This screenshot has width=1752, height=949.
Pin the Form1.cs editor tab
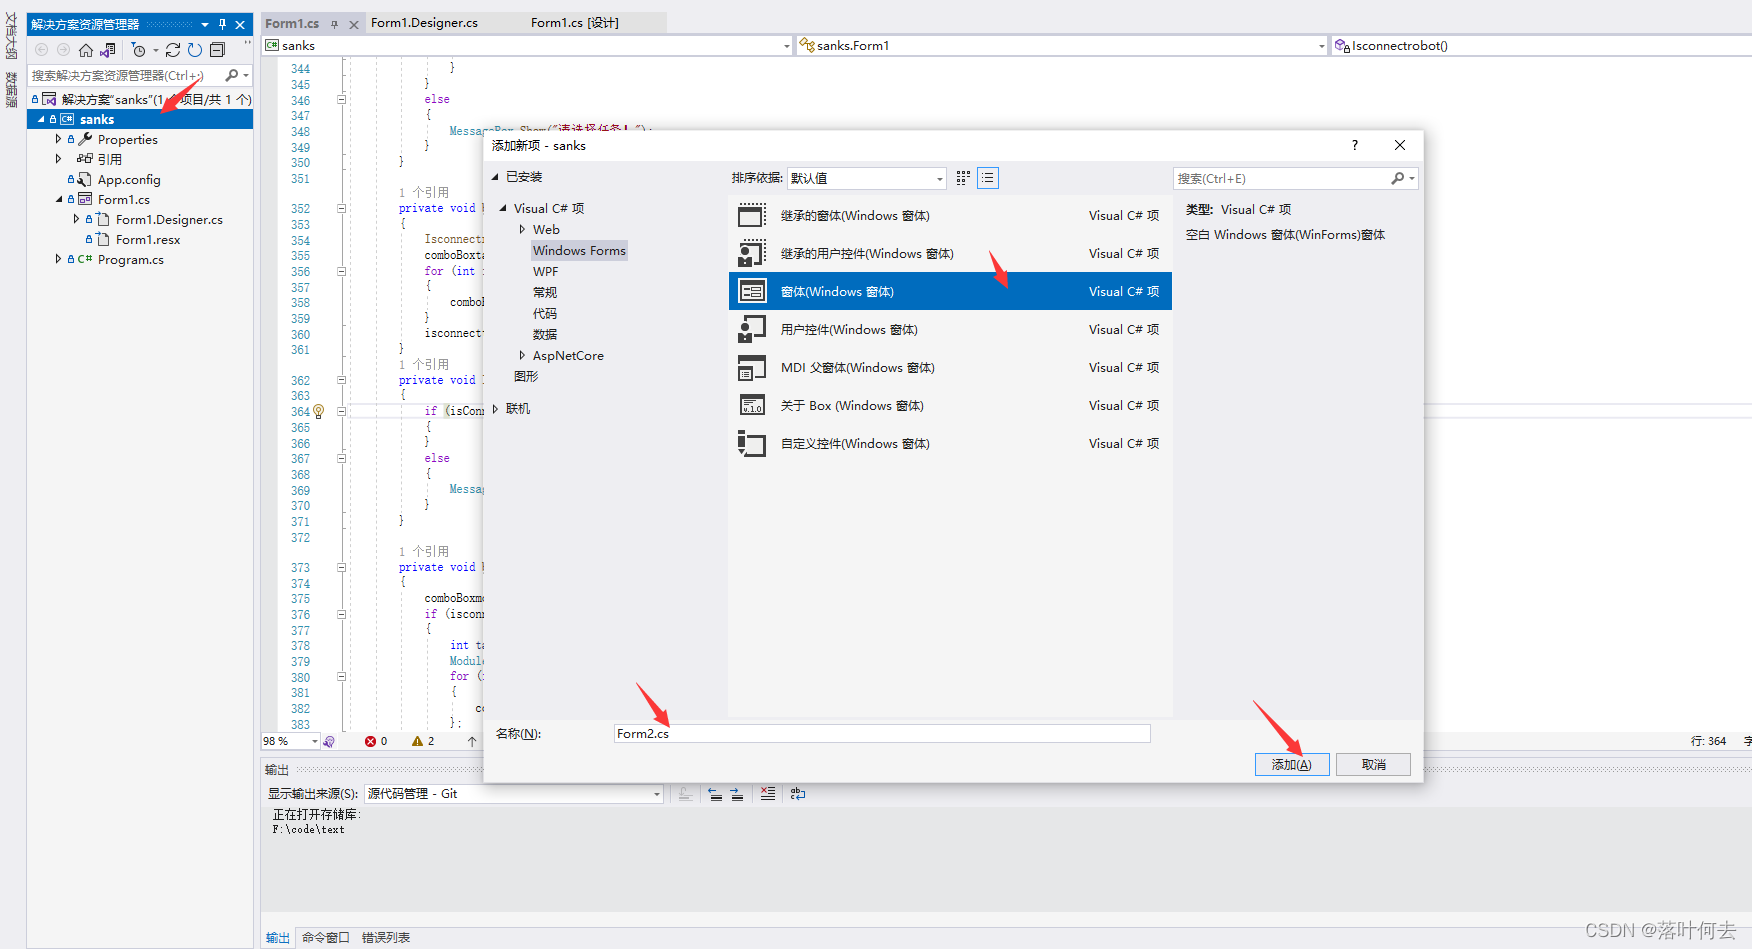pos(334,24)
